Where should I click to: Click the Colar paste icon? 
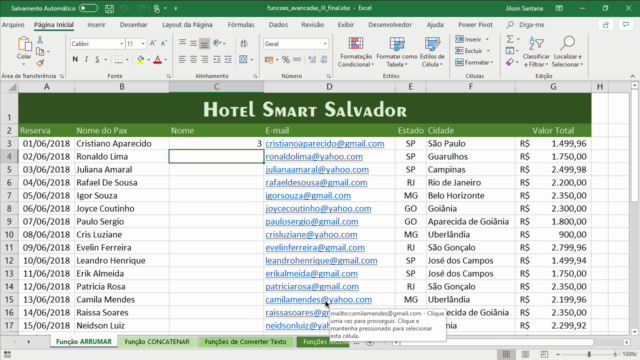[24, 44]
